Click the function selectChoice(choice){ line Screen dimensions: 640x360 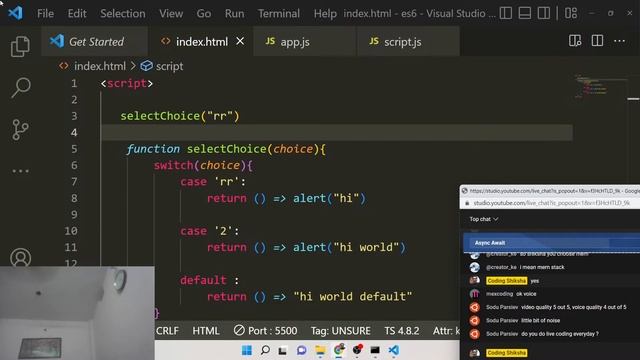tap(226, 149)
